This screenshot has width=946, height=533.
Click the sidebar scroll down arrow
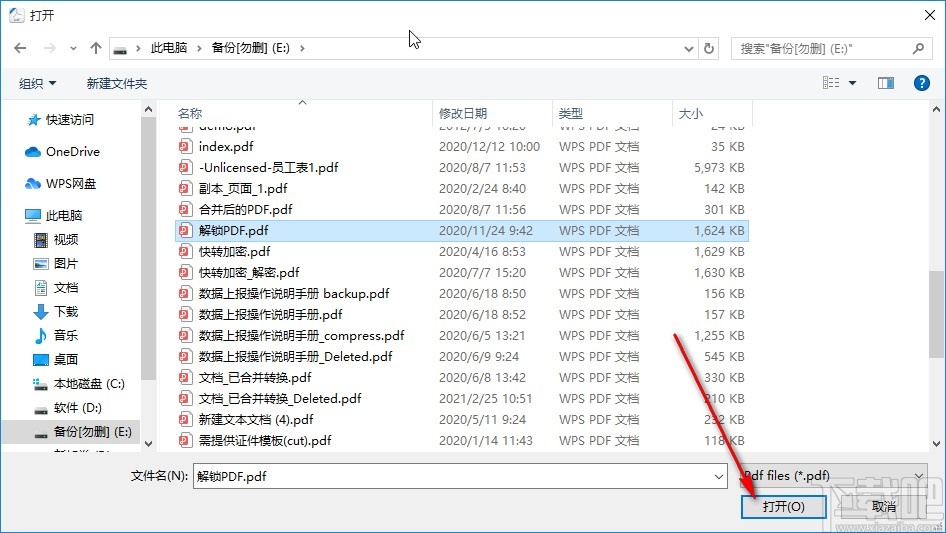pos(148,444)
